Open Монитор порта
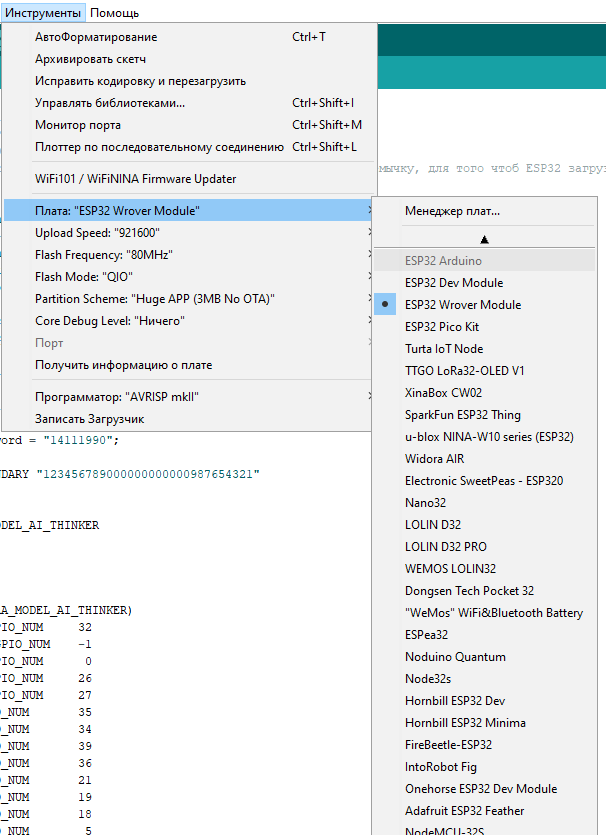Viewport: 606px width, 835px height. 189,125
